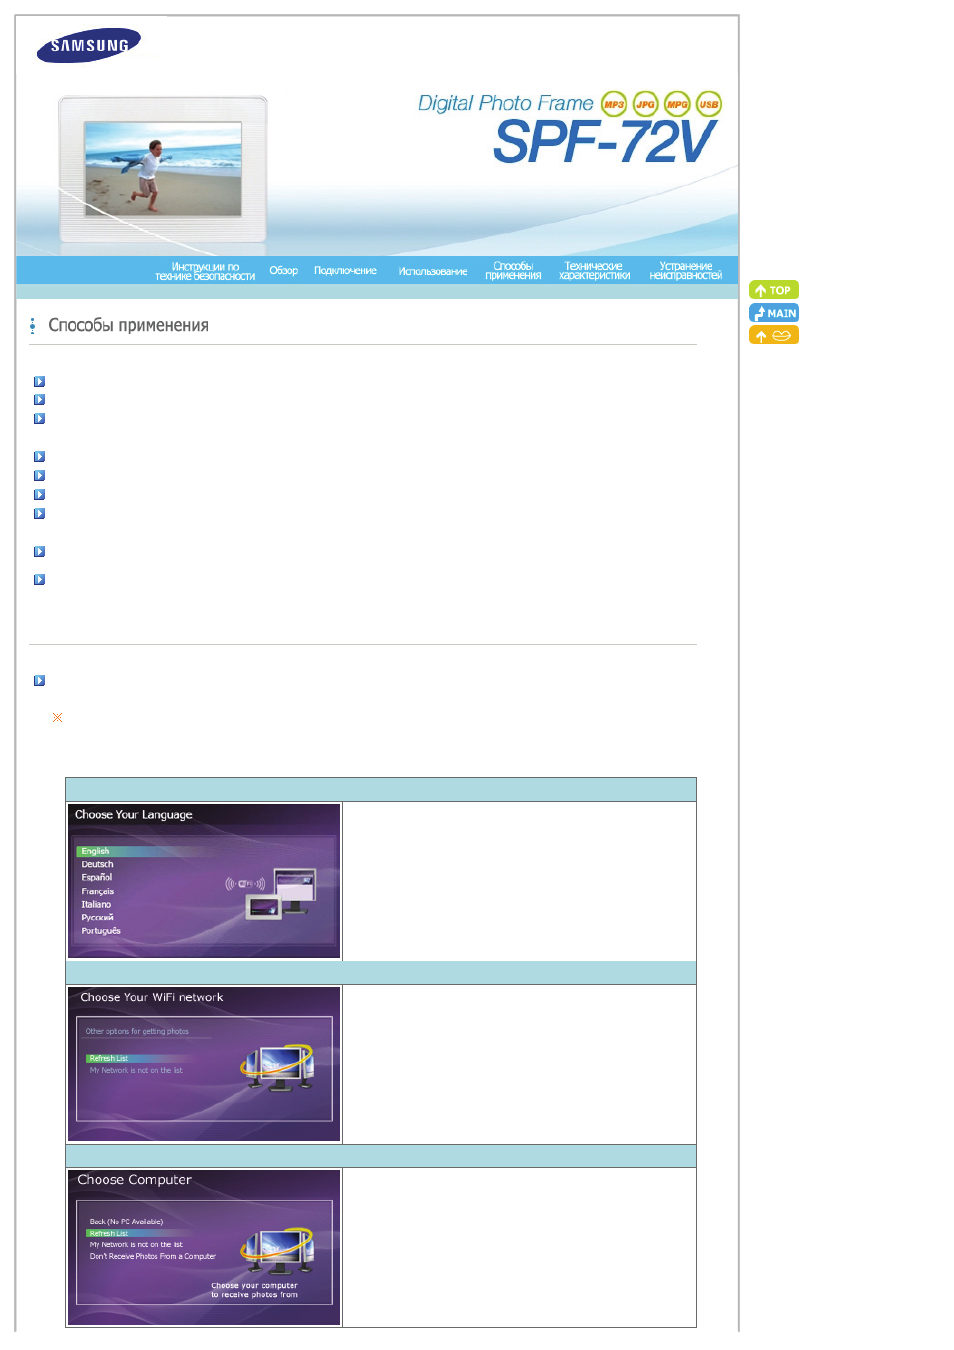Open Способы применения tab in navigation bar

coord(513,271)
